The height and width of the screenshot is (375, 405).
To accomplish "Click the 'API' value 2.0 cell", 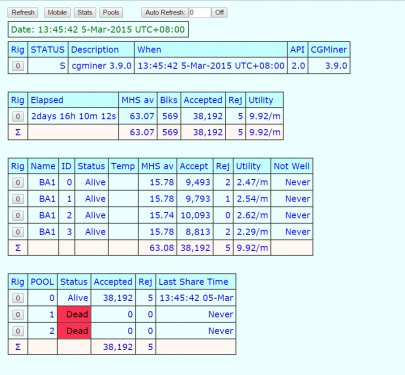I will (x=298, y=66).
